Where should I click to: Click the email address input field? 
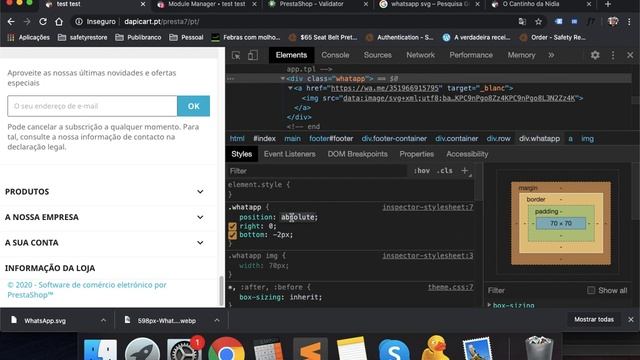point(92,106)
